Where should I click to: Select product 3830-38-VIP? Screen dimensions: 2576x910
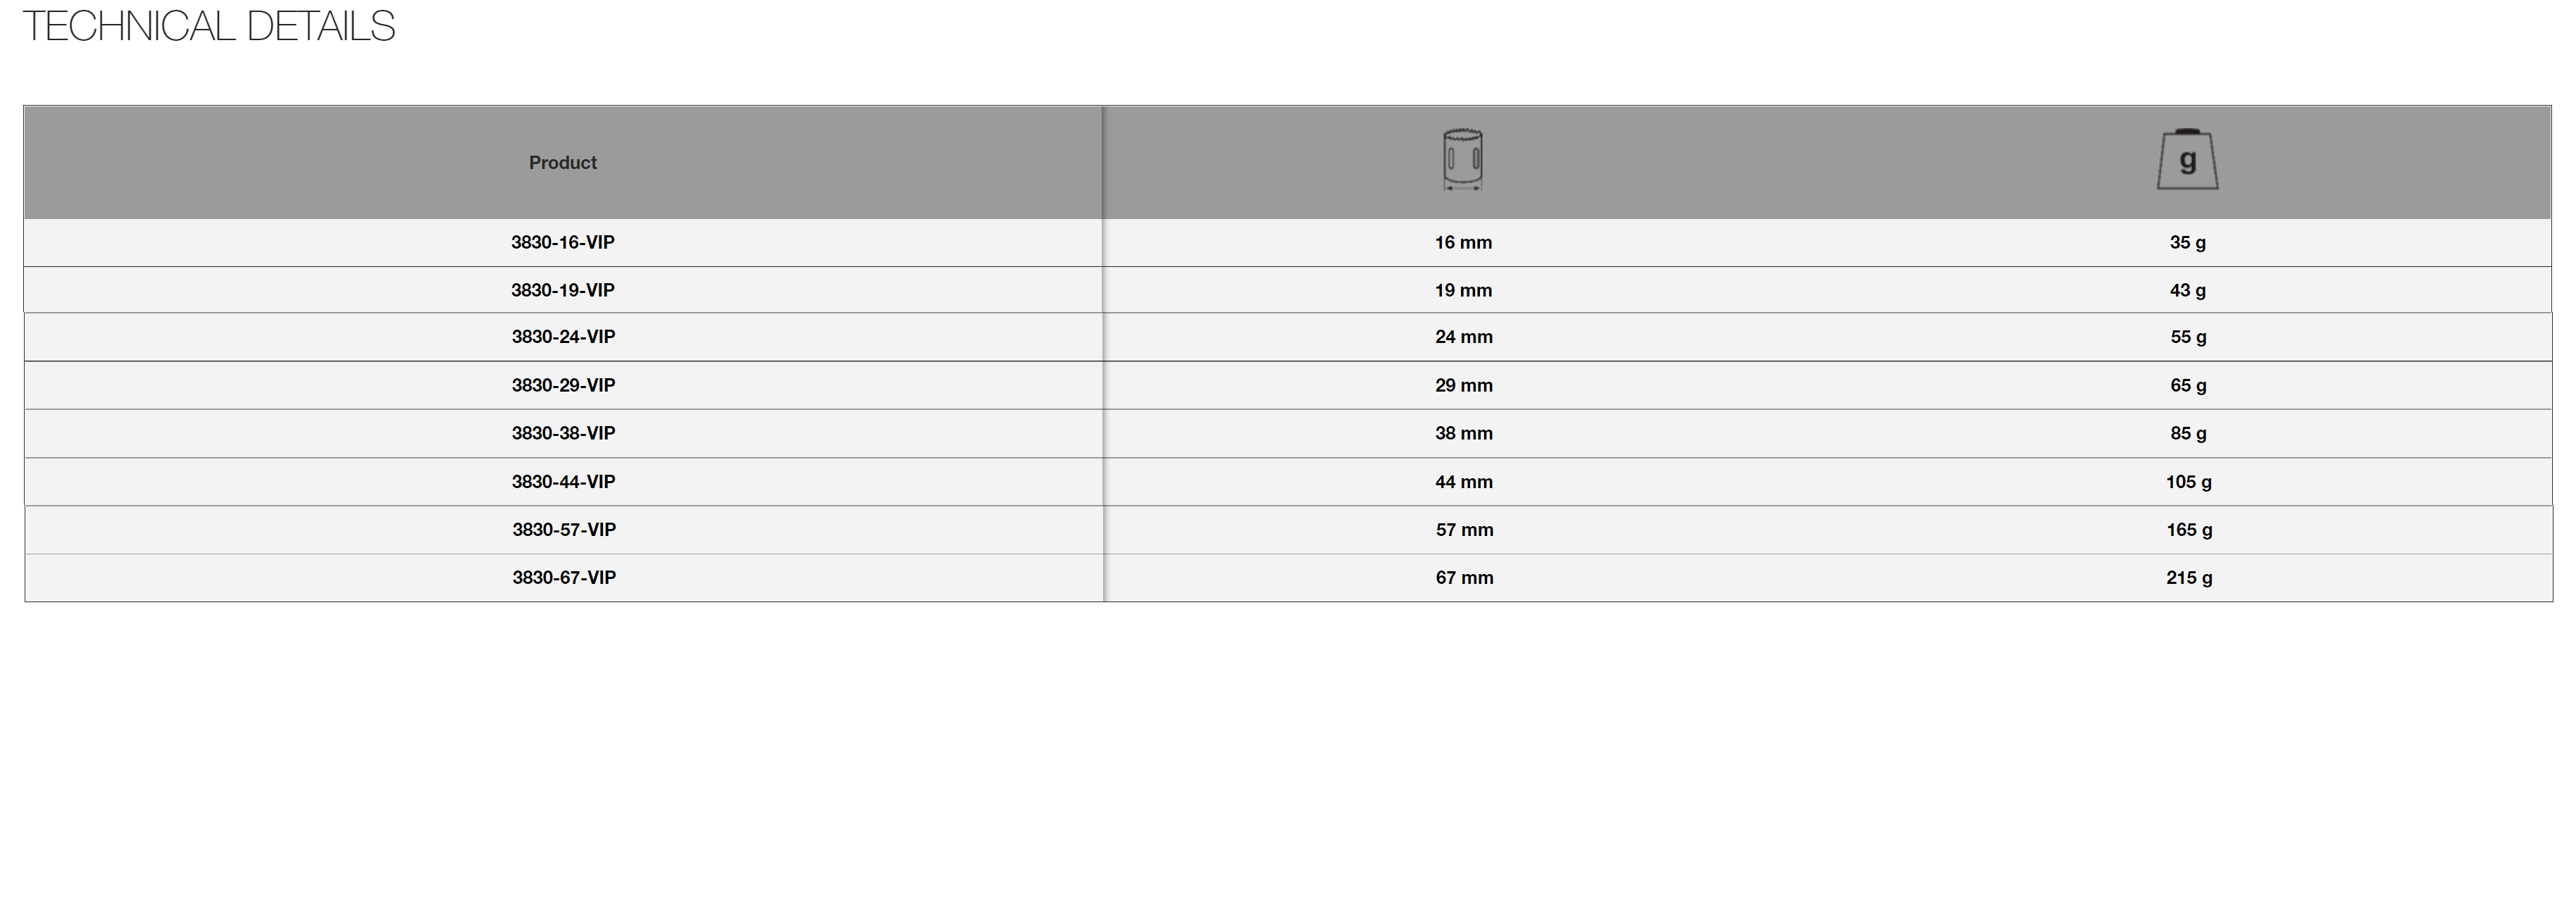[563, 434]
